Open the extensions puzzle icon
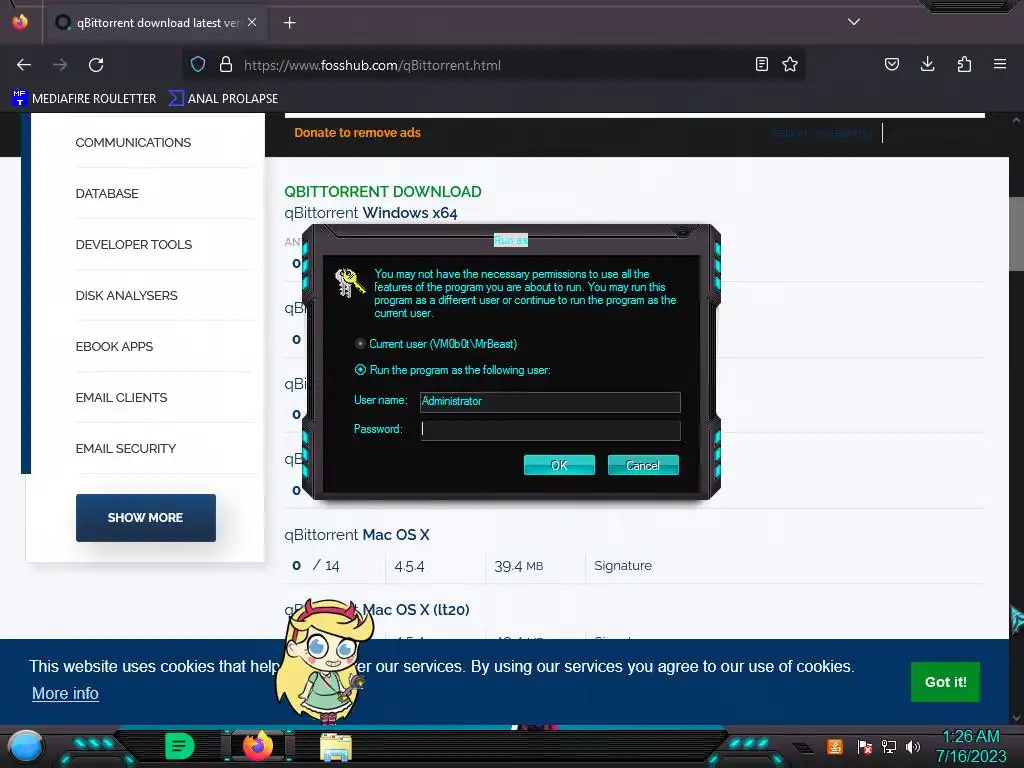The height and width of the screenshot is (768, 1024). pos(964,64)
